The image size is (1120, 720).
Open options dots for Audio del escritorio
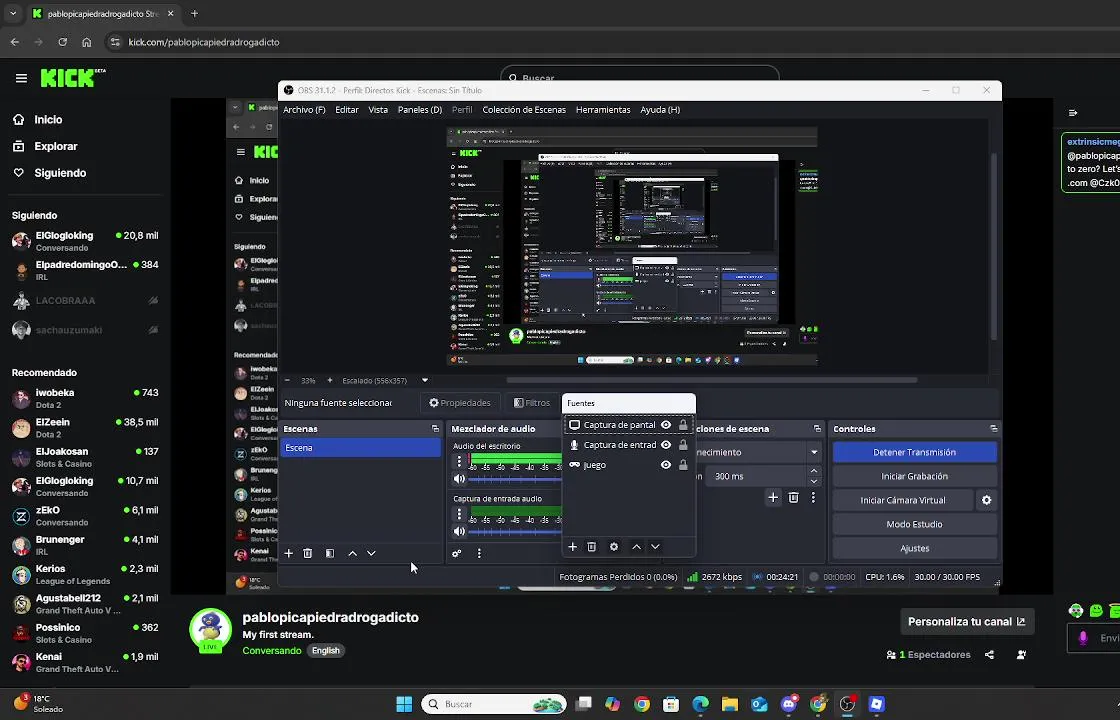pyautogui.click(x=459, y=461)
